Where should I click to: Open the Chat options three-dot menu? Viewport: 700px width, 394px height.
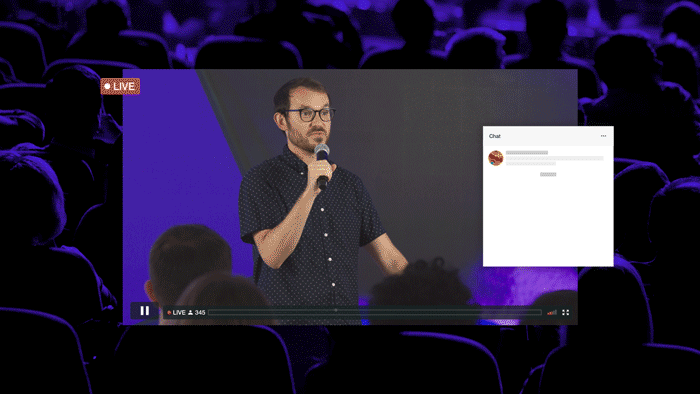pos(603,136)
